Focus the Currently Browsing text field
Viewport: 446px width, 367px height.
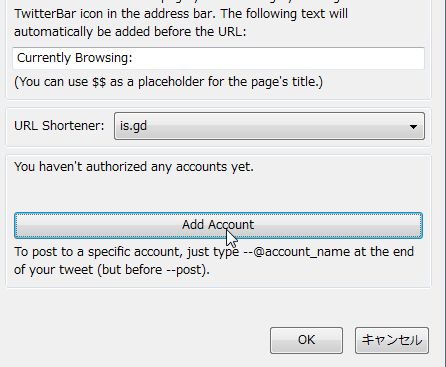coord(218,58)
